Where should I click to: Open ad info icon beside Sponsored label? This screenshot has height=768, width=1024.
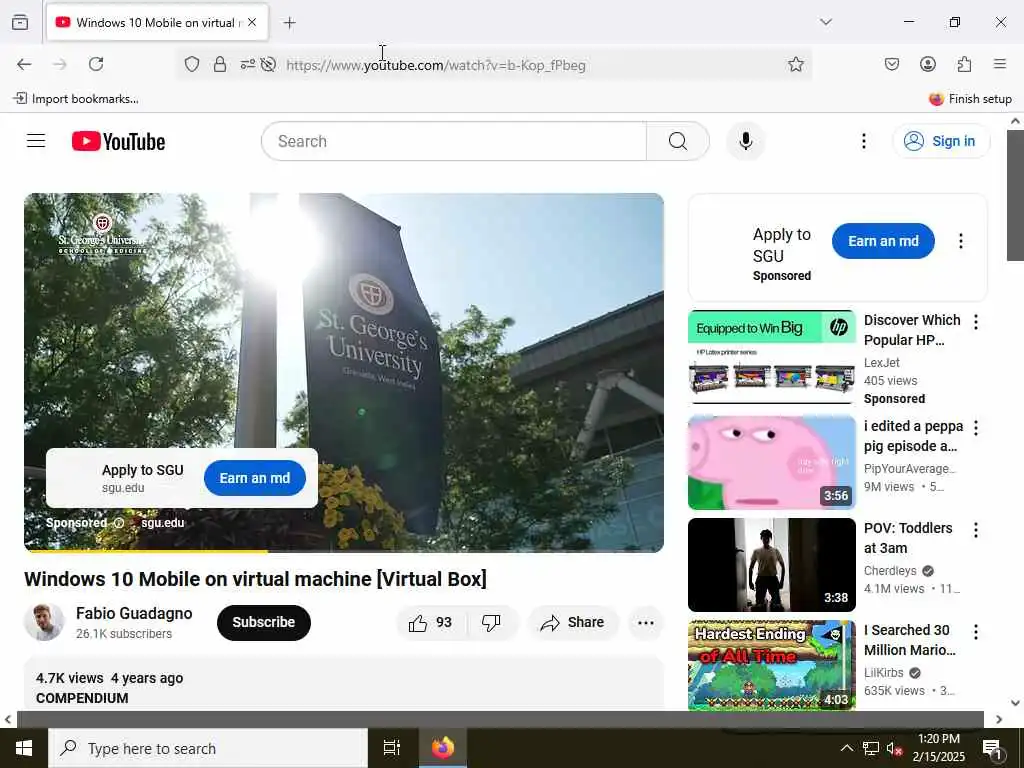119,523
